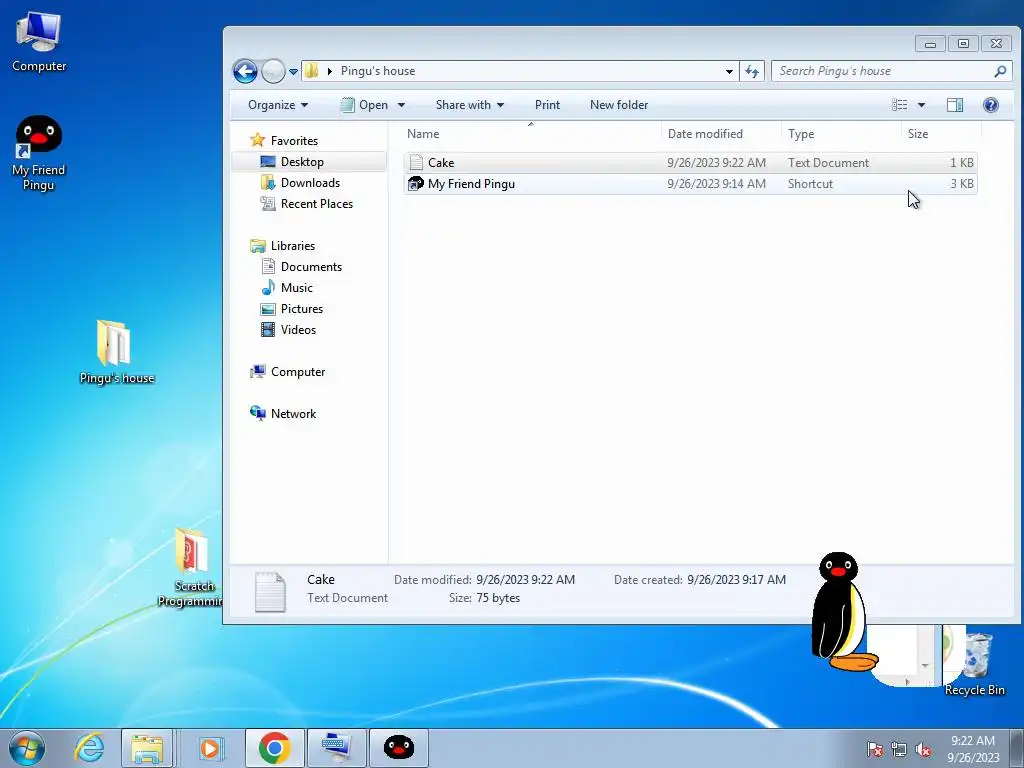Click the Cake file date 9/26/2023 9:22 AM

716,163
